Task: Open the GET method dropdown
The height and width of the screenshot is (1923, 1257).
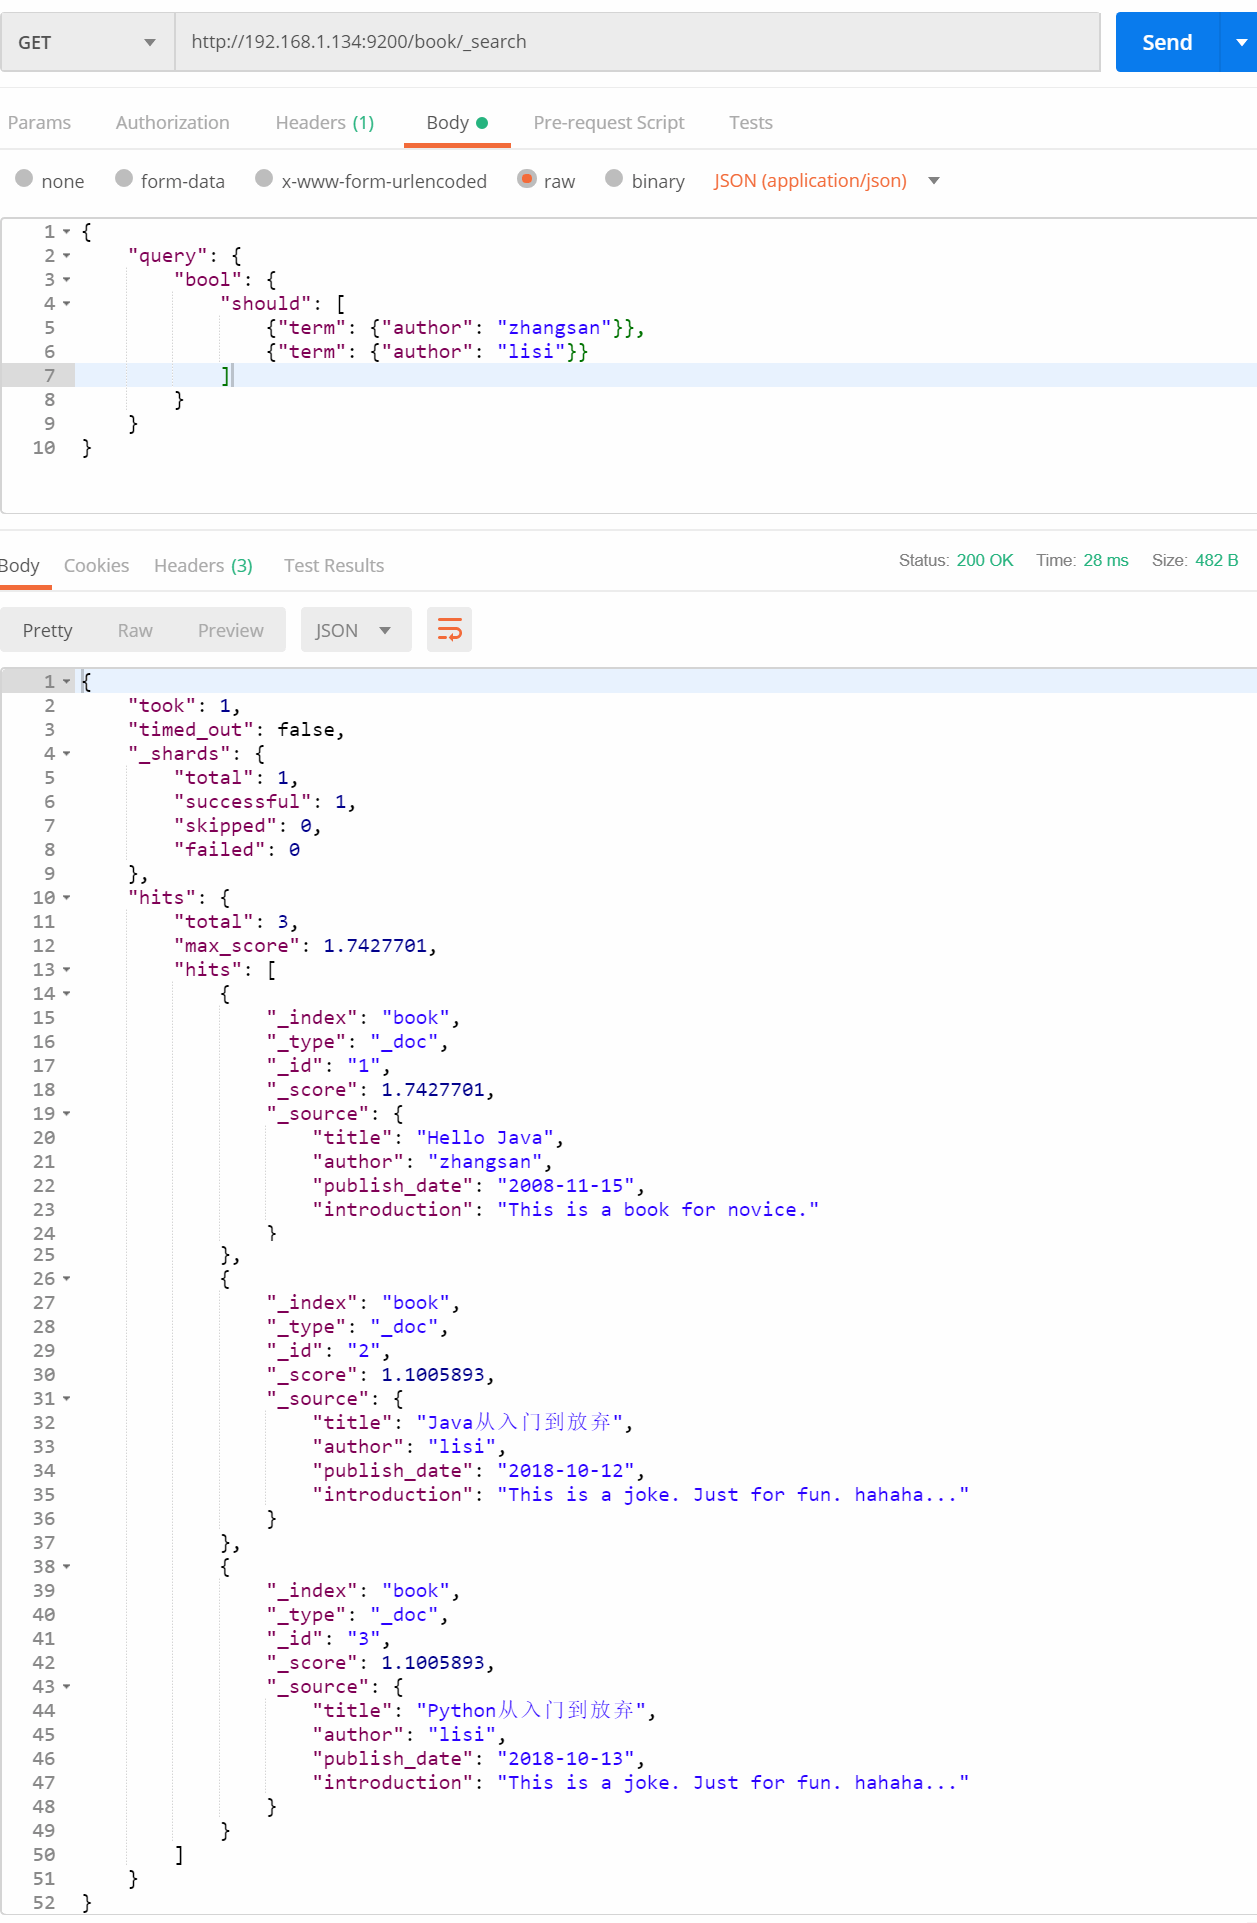Action: pyautogui.click(x=88, y=43)
